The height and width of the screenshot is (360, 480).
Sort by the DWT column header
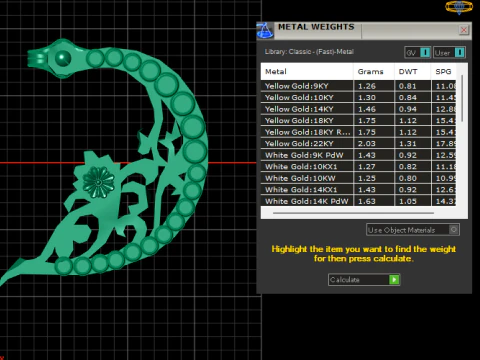point(413,71)
